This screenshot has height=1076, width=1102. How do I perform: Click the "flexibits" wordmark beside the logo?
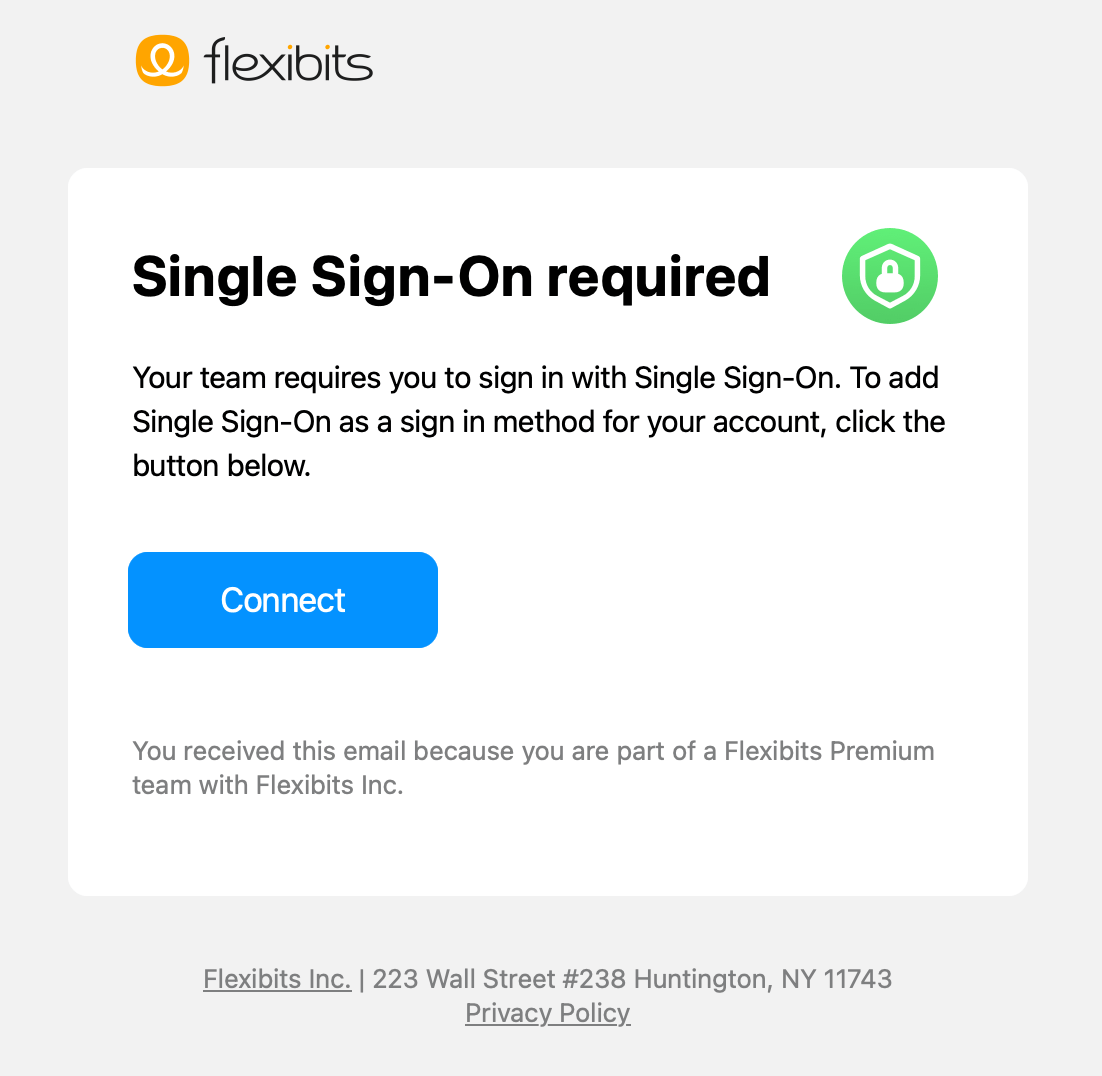tap(288, 62)
